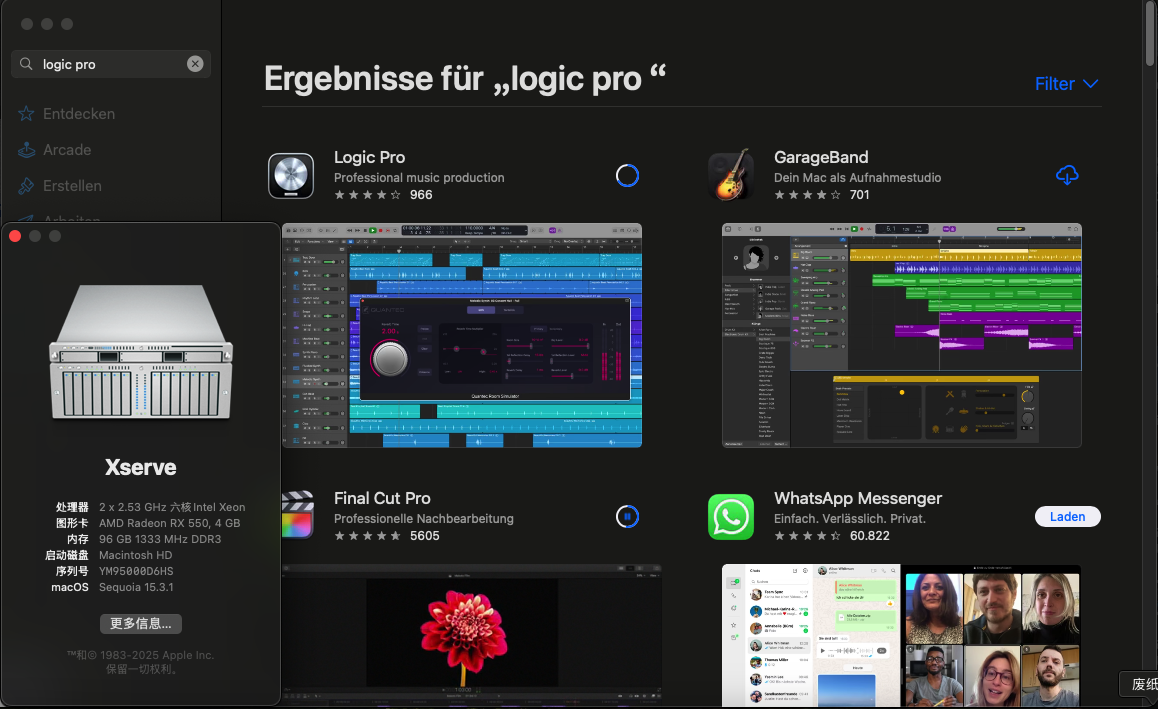Open the WhatsApp screenshot preview
The height and width of the screenshot is (709, 1158).
tap(902, 636)
